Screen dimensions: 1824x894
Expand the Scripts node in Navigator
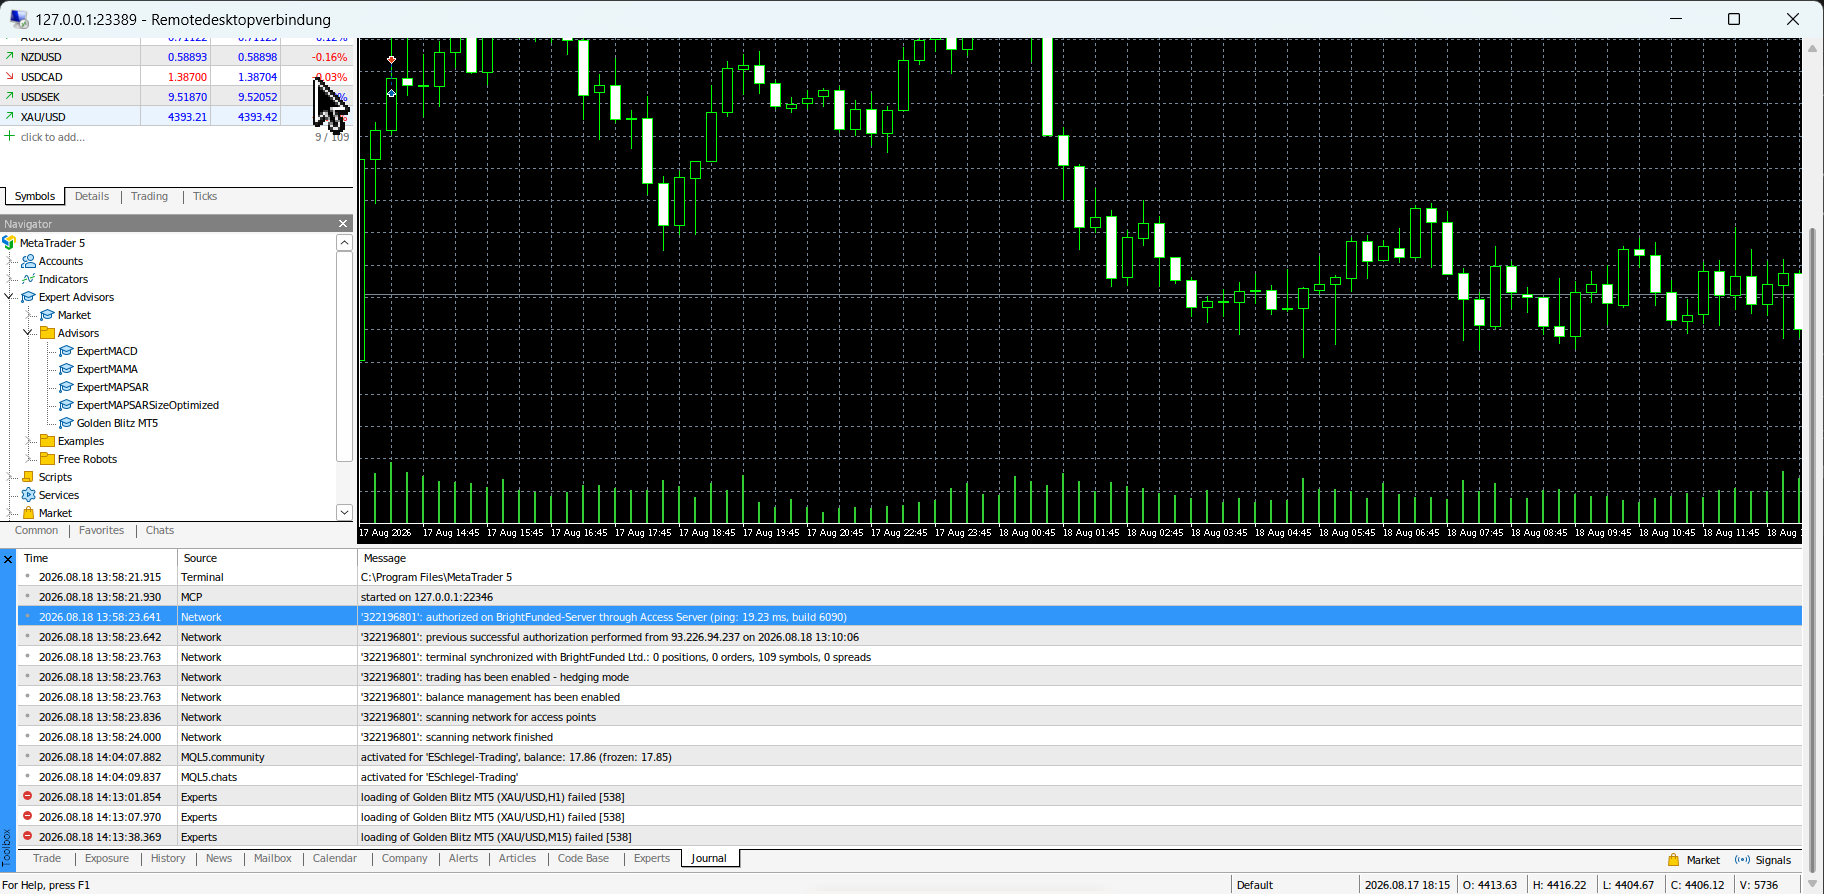click(x=10, y=477)
